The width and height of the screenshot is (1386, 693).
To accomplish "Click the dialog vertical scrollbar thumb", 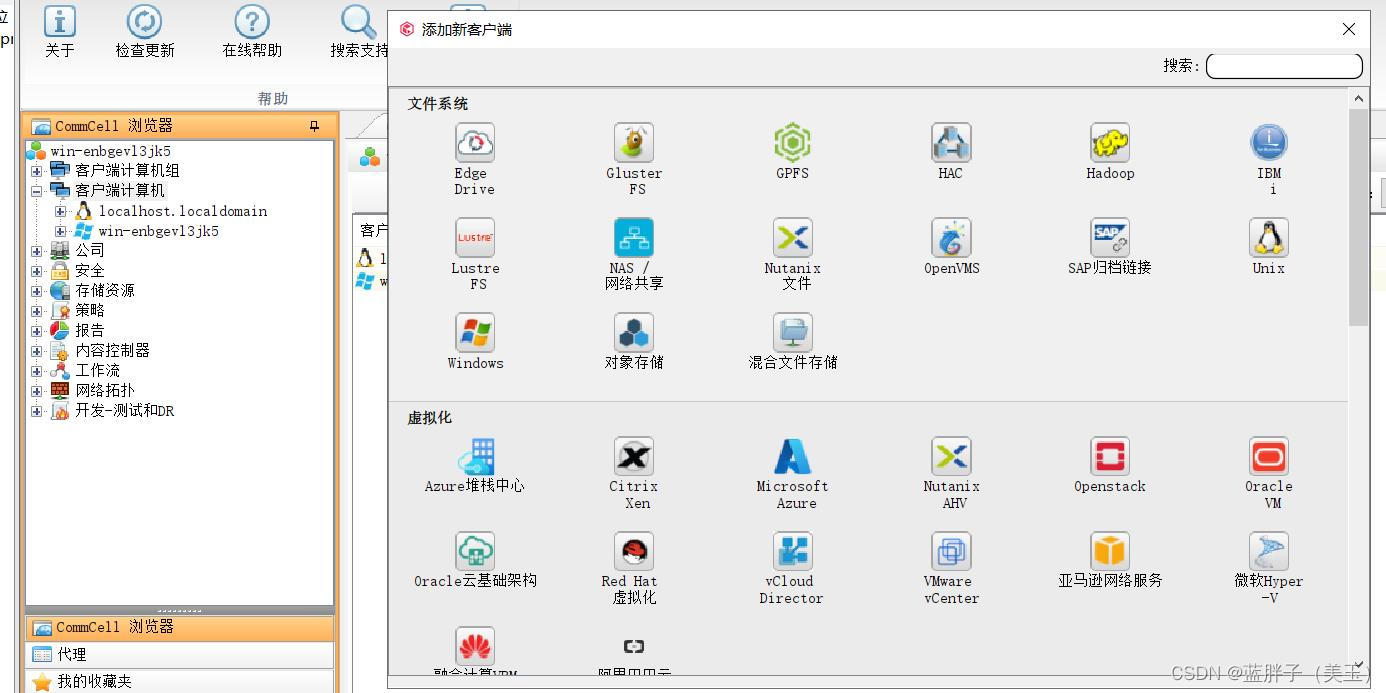I will 1358,217.
